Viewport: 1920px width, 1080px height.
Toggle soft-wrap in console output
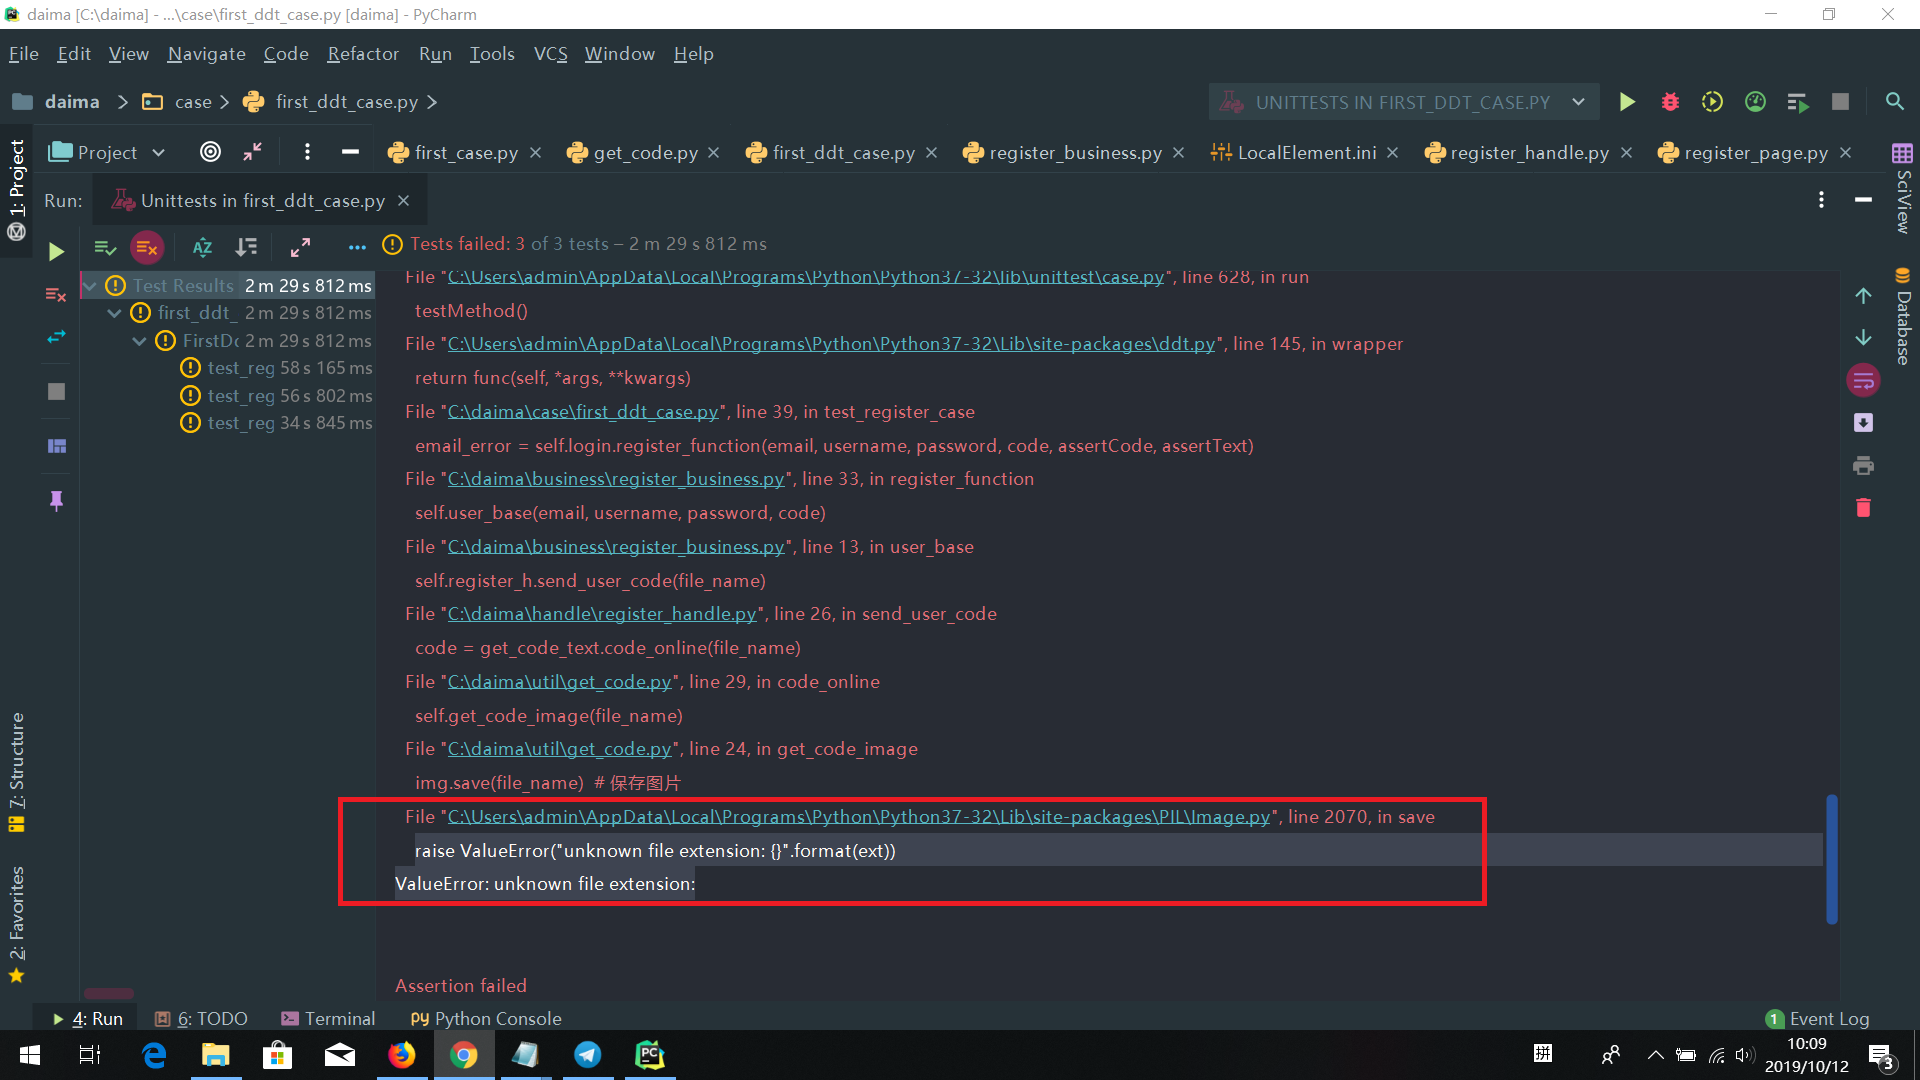[1863, 380]
